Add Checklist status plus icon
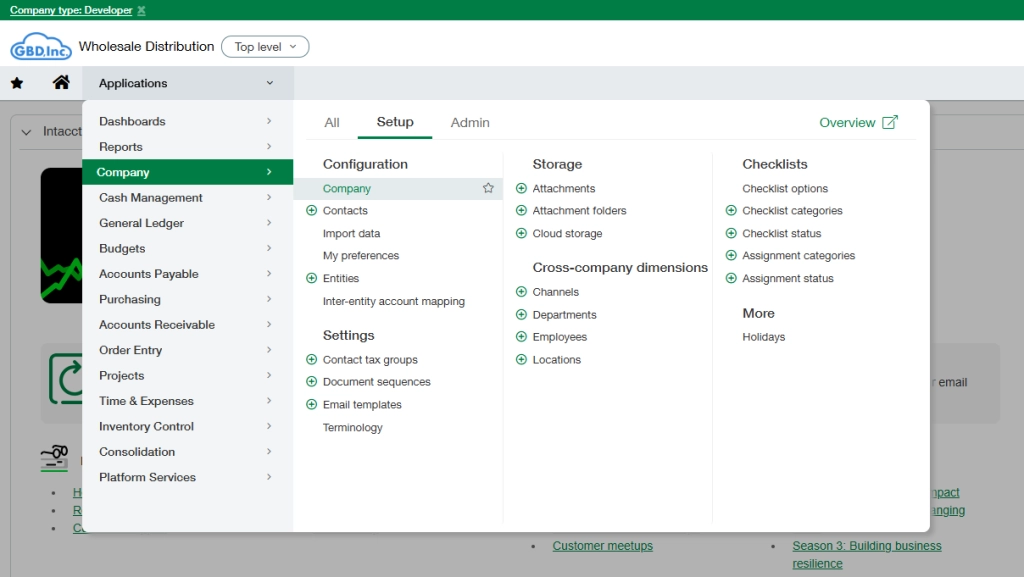The width and height of the screenshot is (1024, 577). click(731, 233)
